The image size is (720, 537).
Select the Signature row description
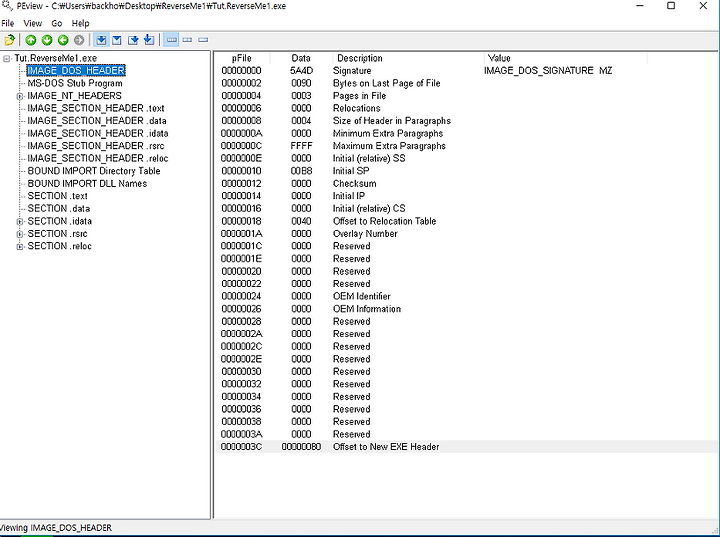[352, 71]
